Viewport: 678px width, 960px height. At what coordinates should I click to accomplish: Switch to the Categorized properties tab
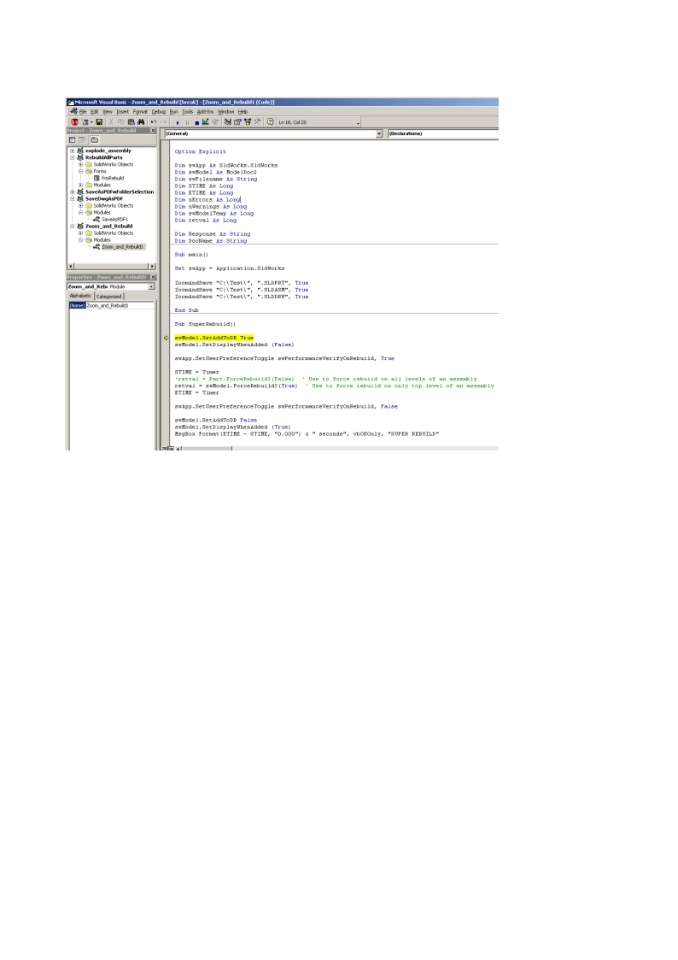108,296
